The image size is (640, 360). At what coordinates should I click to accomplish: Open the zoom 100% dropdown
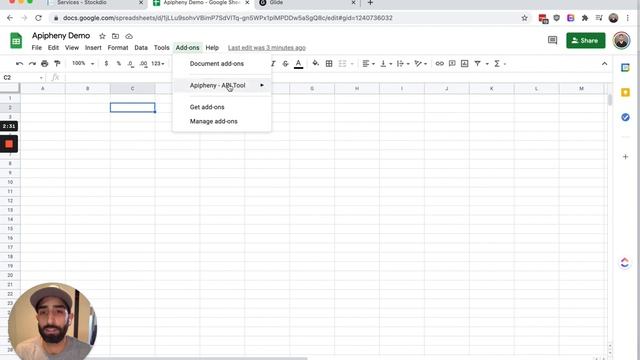[83, 64]
